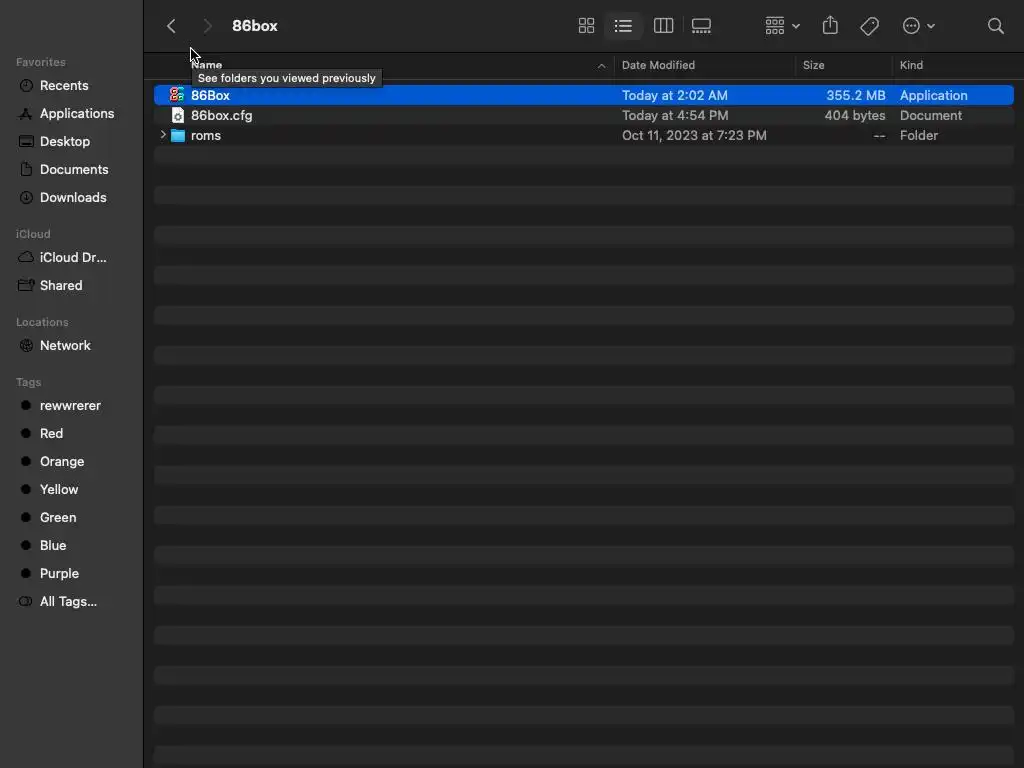This screenshot has height=768, width=1024.
Task: Click the '404 bytes' size cell
Action: click(x=855, y=116)
